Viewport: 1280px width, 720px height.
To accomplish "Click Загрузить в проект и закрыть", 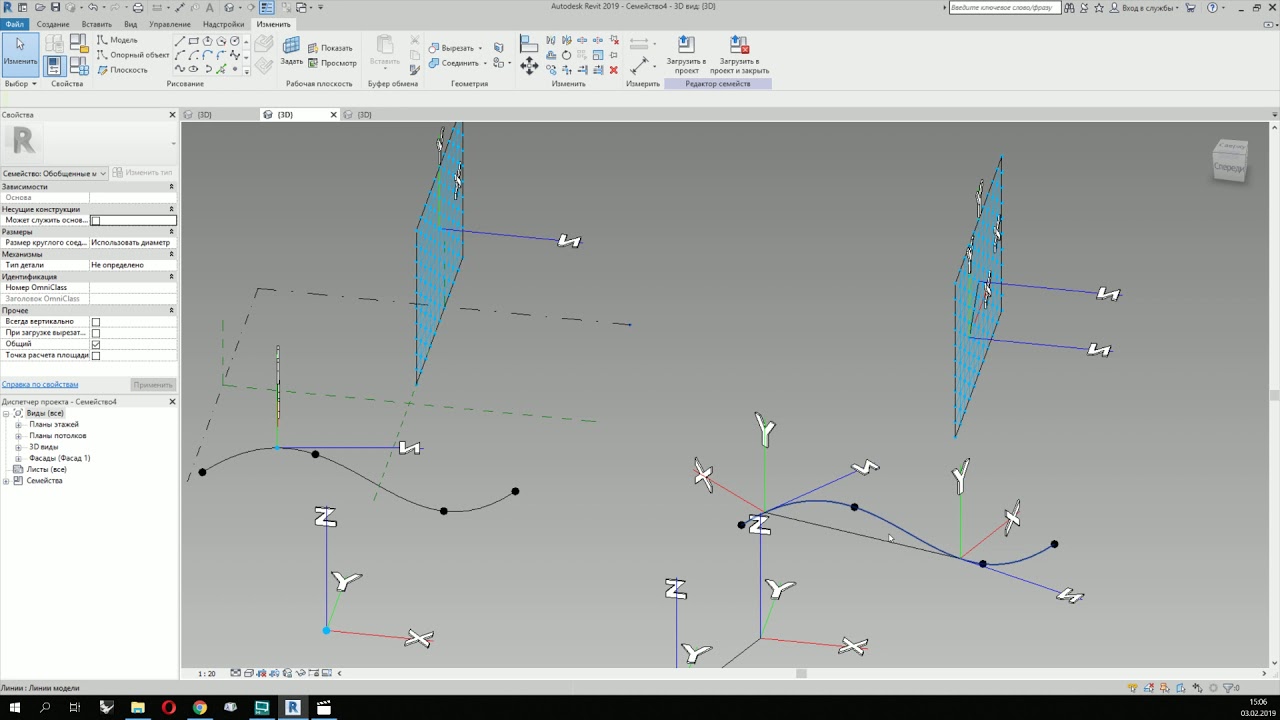I will [x=739, y=55].
